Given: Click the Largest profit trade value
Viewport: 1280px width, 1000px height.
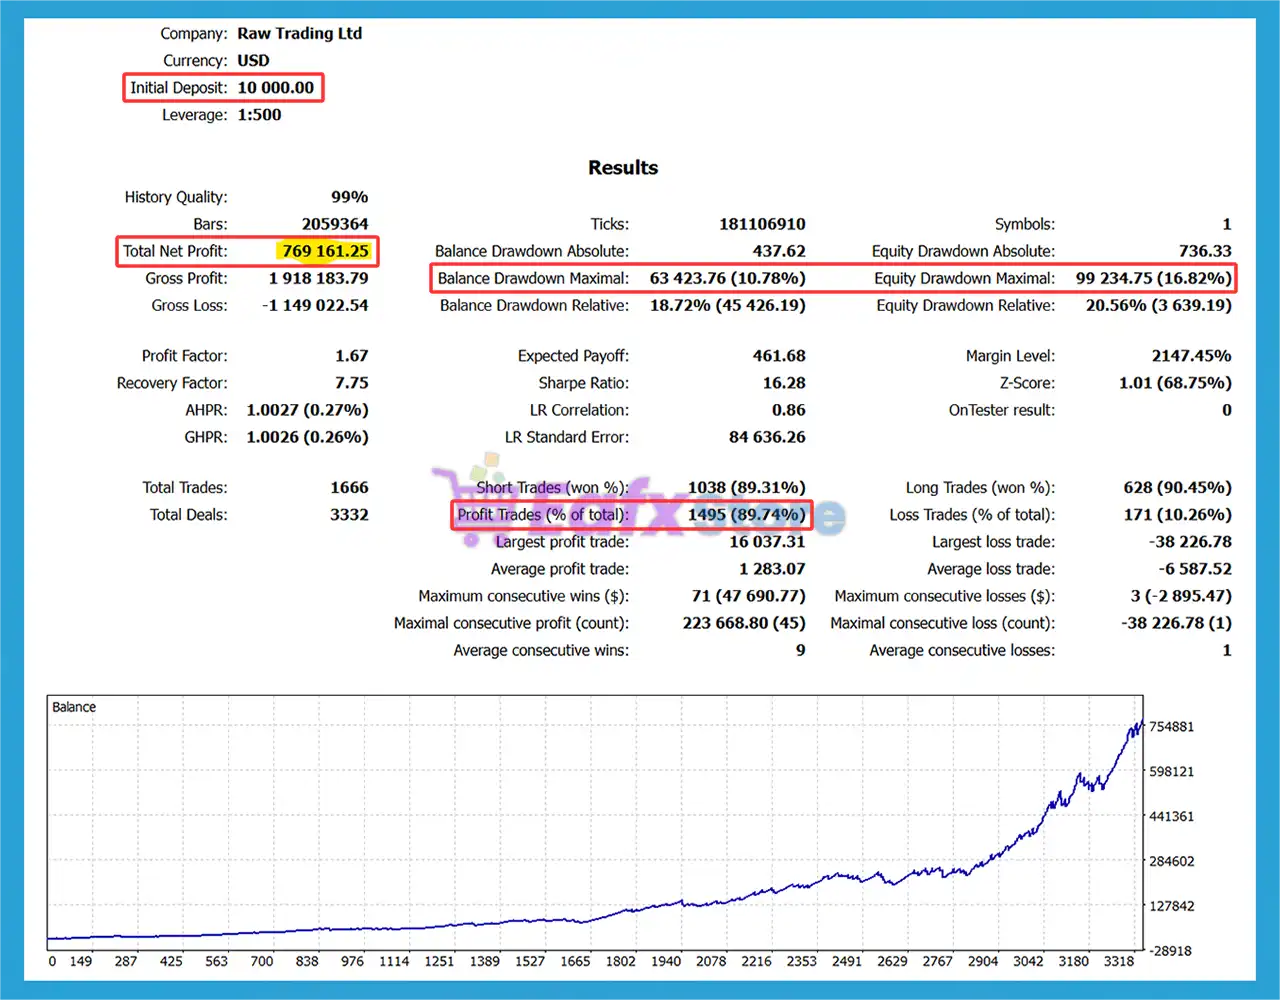Looking at the screenshot, I should (766, 541).
